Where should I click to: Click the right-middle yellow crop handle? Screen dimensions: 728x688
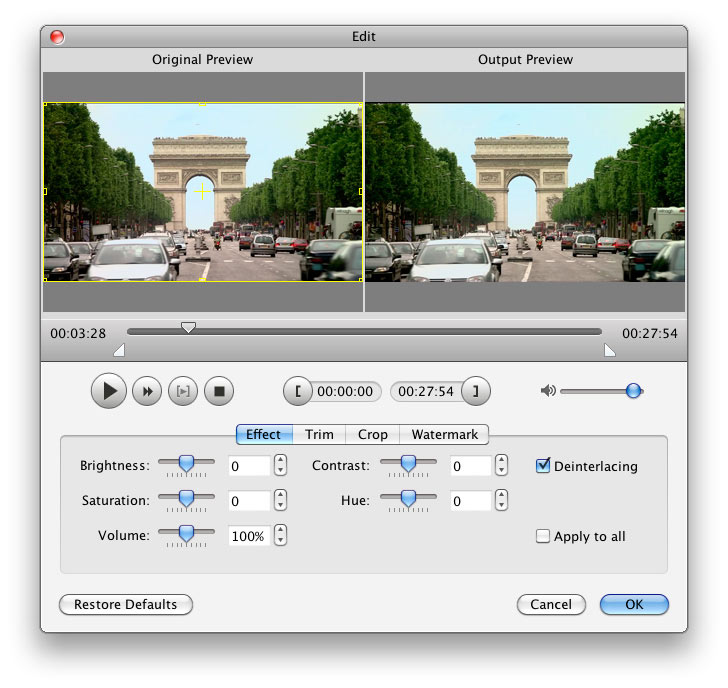pos(361,191)
